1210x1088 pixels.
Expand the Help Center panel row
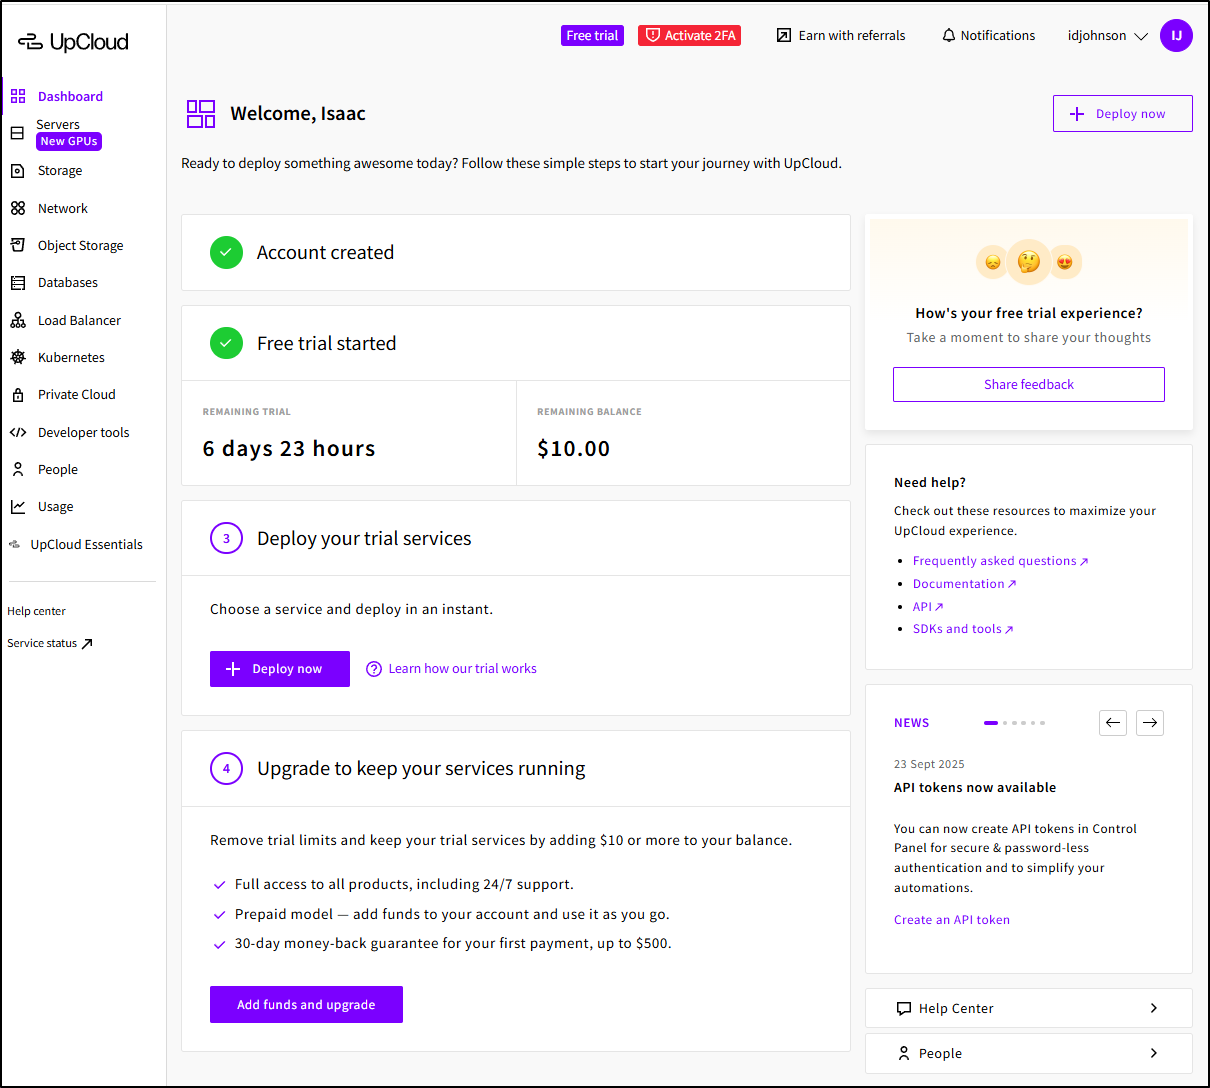1028,1008
